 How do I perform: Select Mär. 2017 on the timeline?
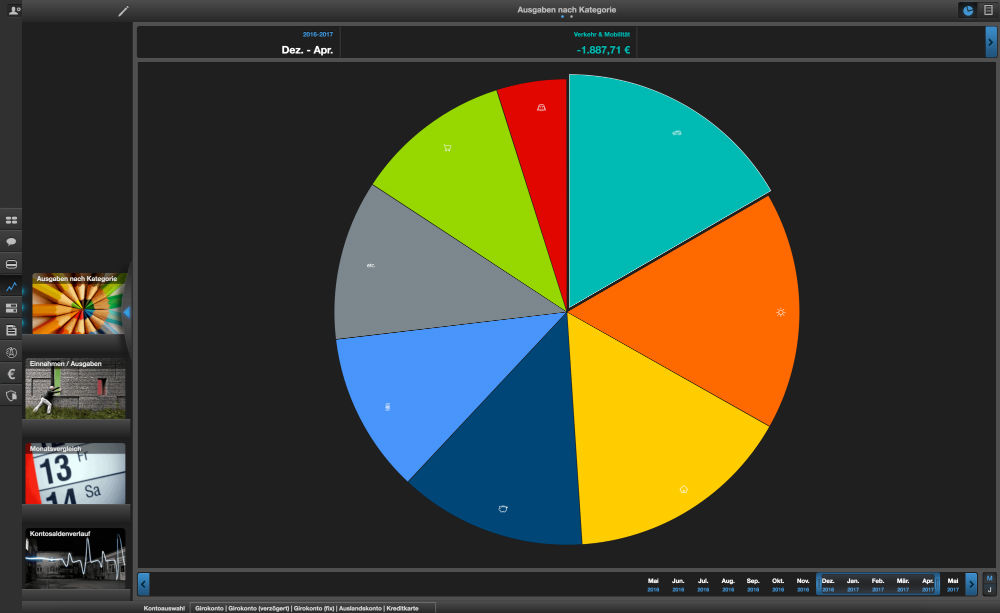pos(903,585)
